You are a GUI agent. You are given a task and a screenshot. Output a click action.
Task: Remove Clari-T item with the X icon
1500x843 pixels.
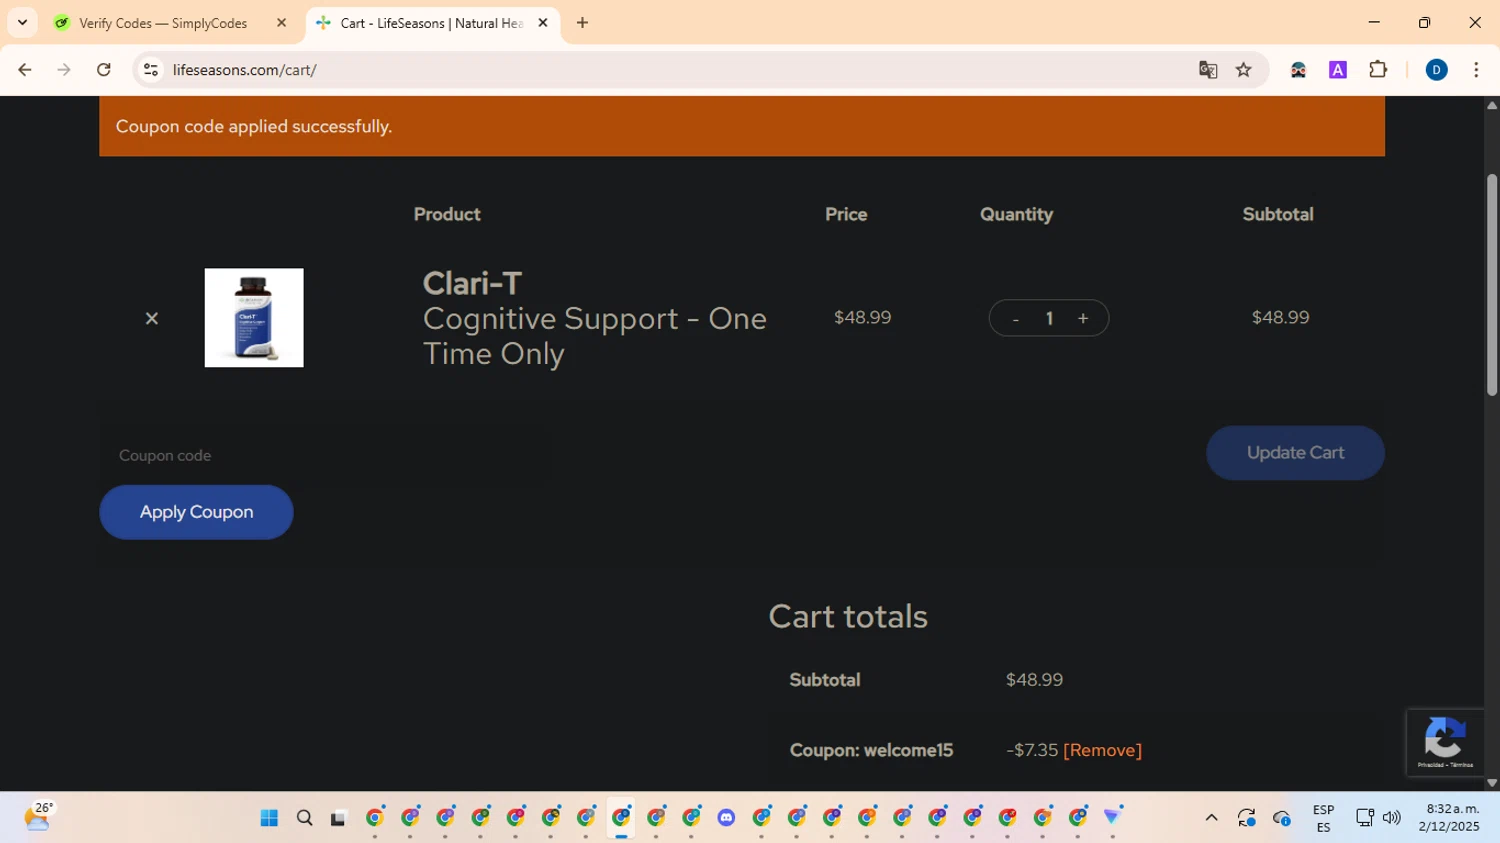152,318
